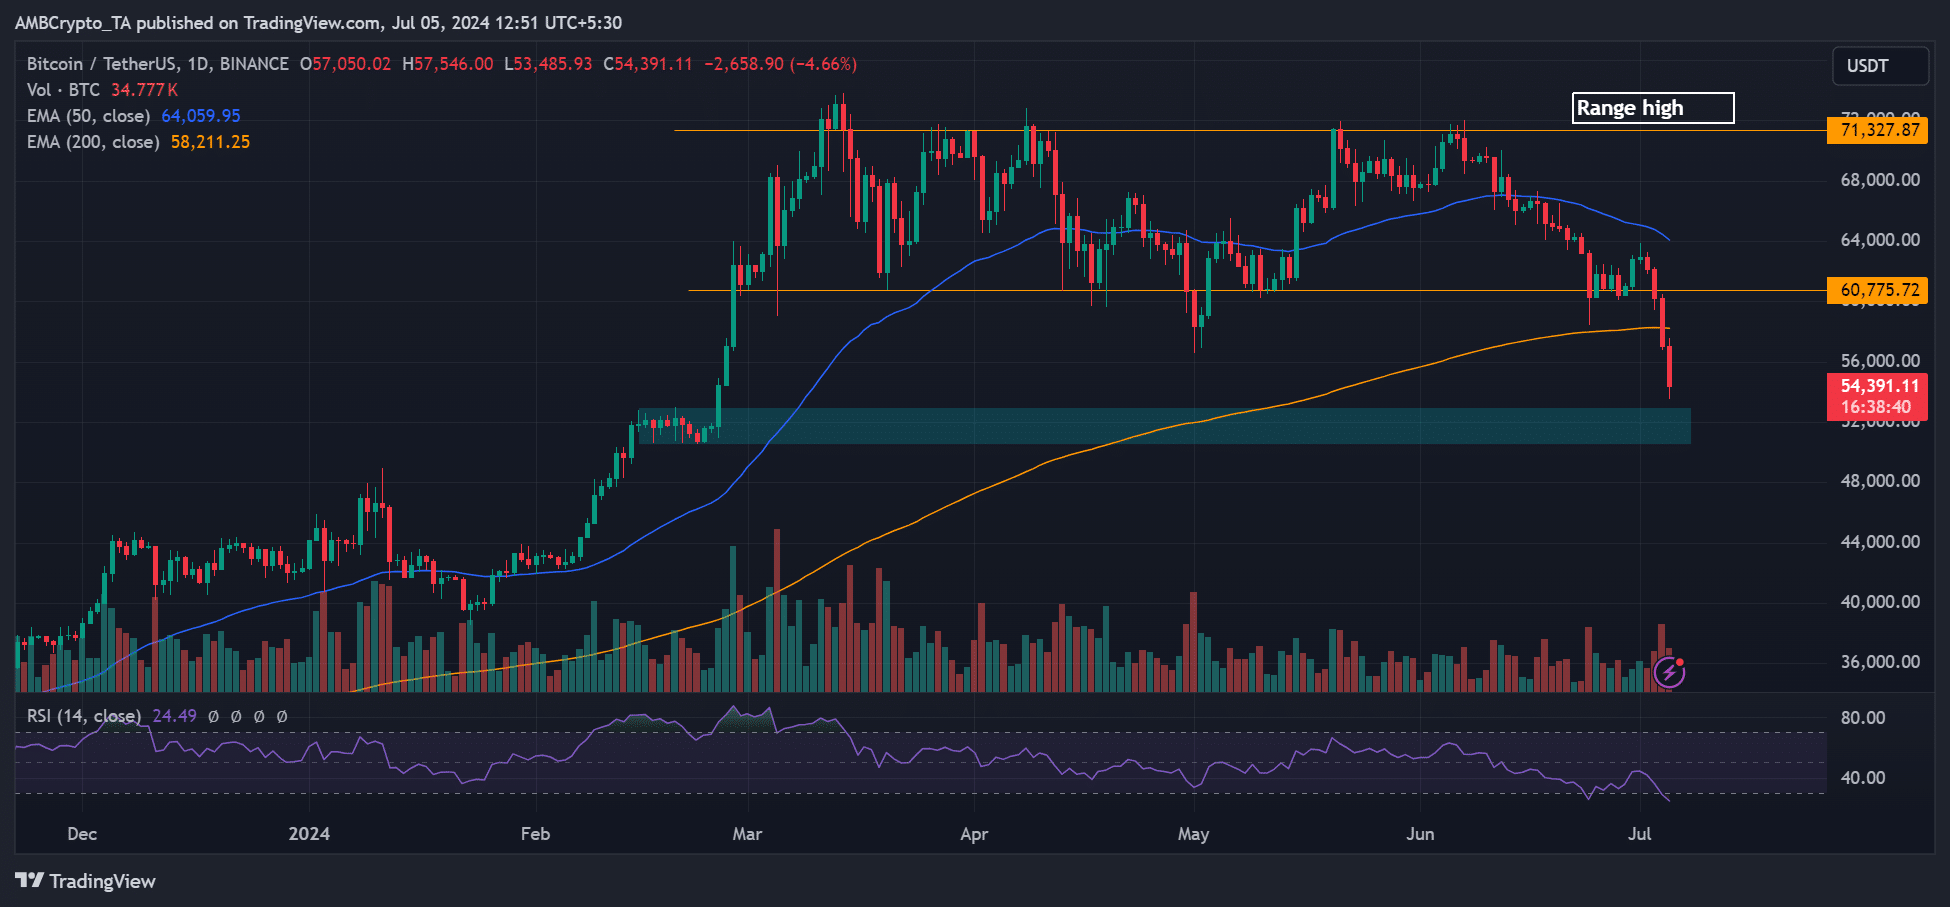This screenshot has width=1950, height=907.
Task: Click the upper orange range-high horizontal line
Action: [x=1250, y=130]
